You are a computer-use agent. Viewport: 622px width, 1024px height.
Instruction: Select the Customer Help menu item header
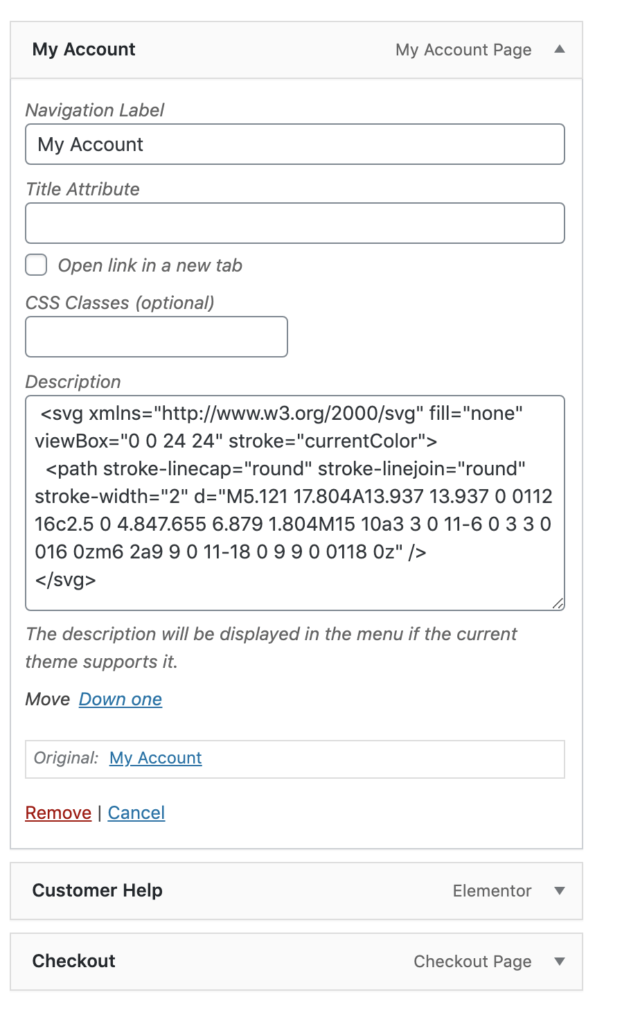tap(97, 891)
